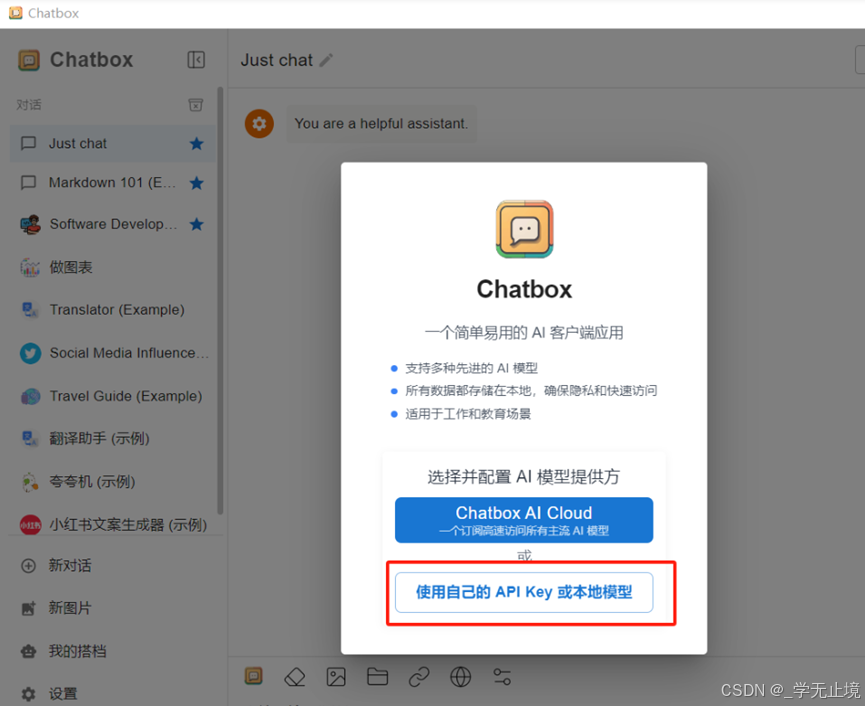Click the globe web browsing icon

[x=461, y=676]
